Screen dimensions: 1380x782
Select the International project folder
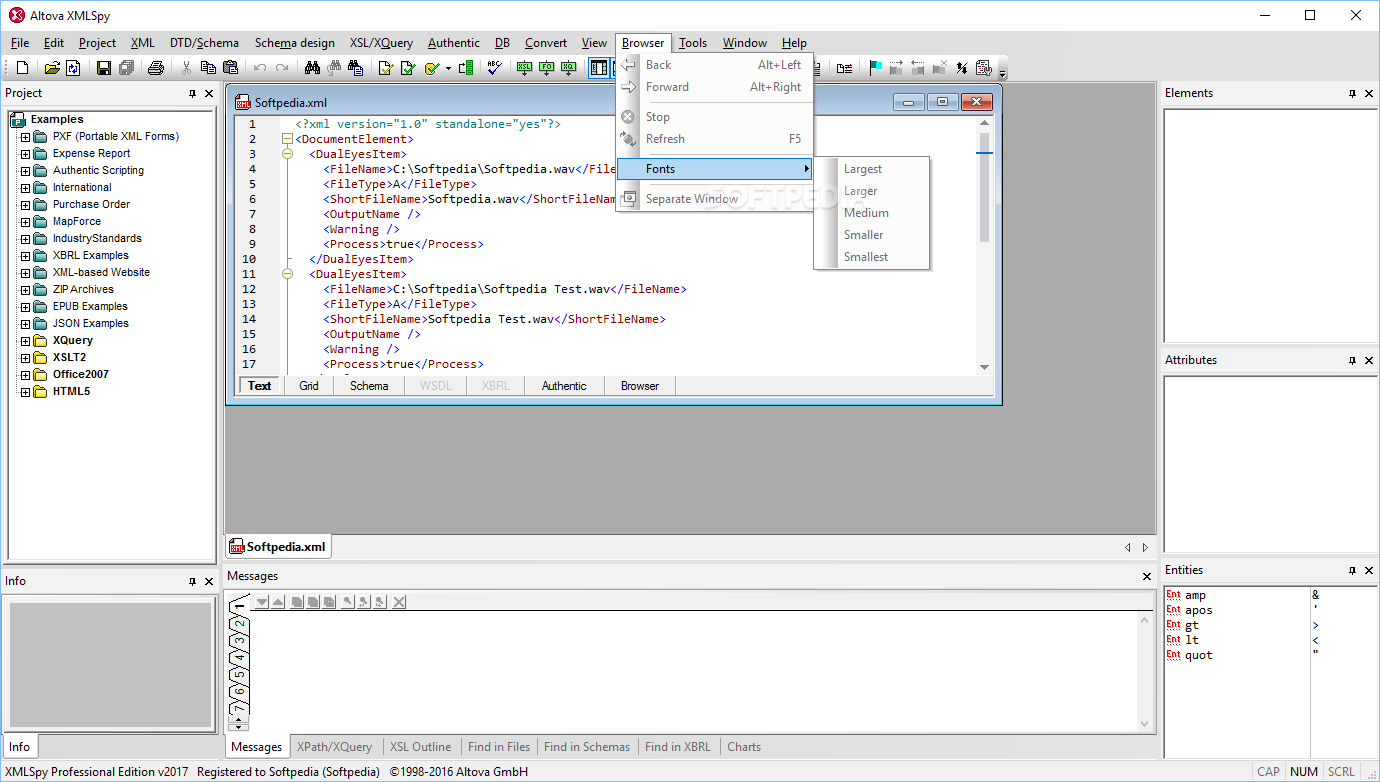tap(82, 188)
